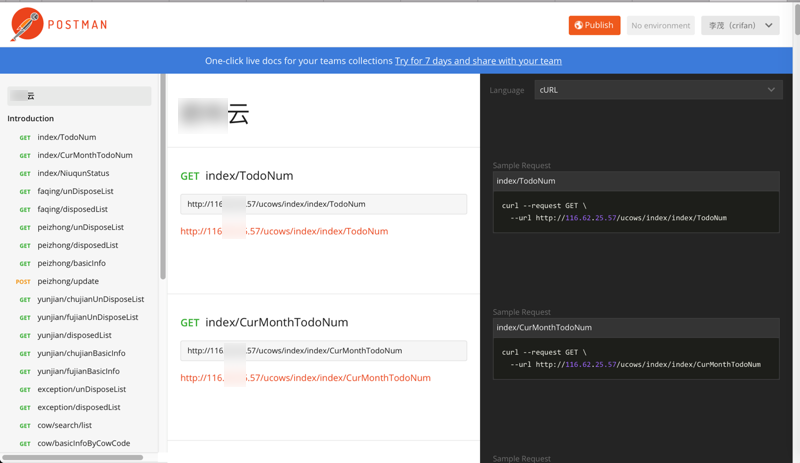Image resolution: width=800 pixels, height=463 pixels.
Task: Expand the crifan user account dropdown
Action: pos(740,26)
